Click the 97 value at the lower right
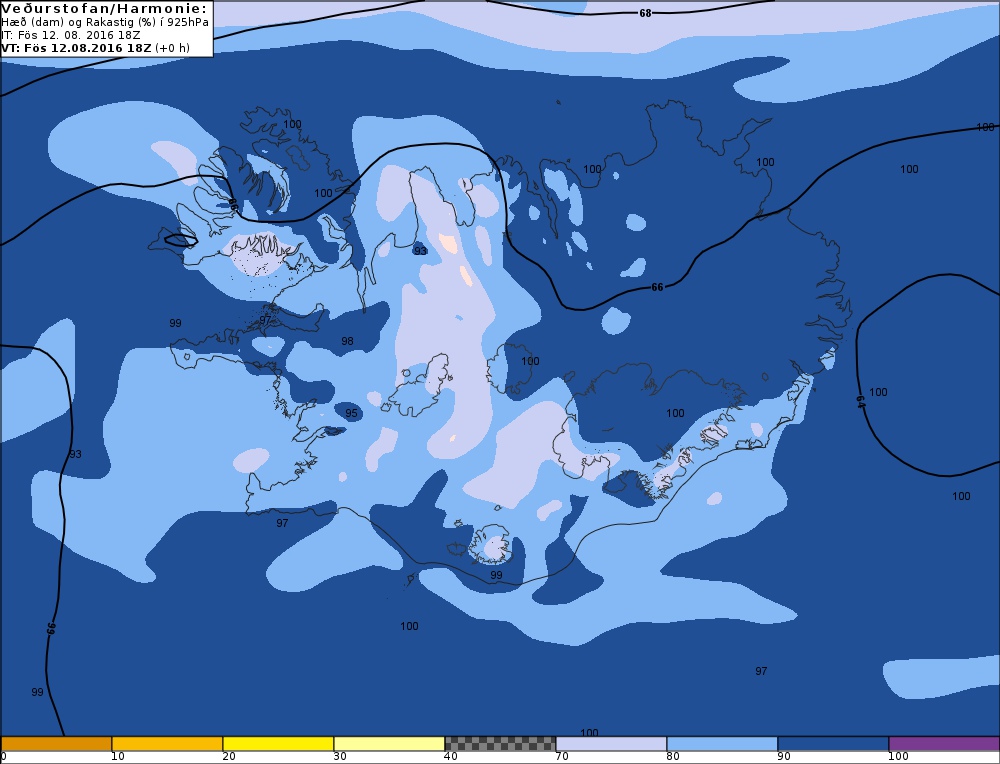The width and height of the screenshot is (1000, 764). (x=761, y=671)
